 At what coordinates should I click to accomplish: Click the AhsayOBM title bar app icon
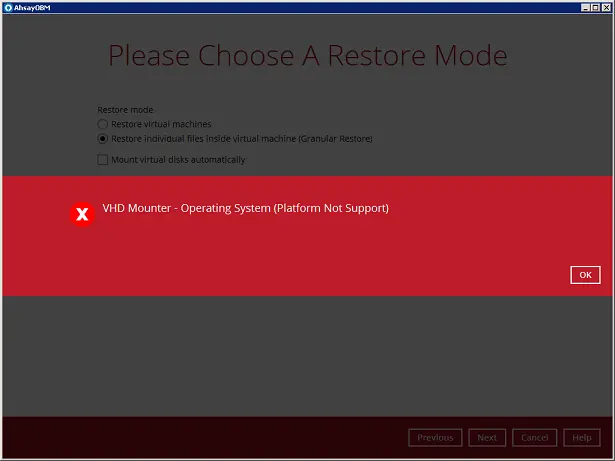(x=7, y=6)
